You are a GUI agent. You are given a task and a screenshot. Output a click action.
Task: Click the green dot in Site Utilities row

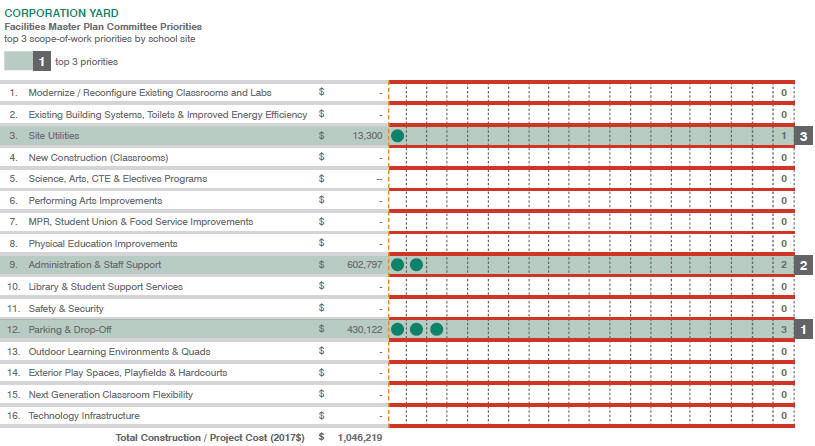pyautogui.click(x=398, y=136)
